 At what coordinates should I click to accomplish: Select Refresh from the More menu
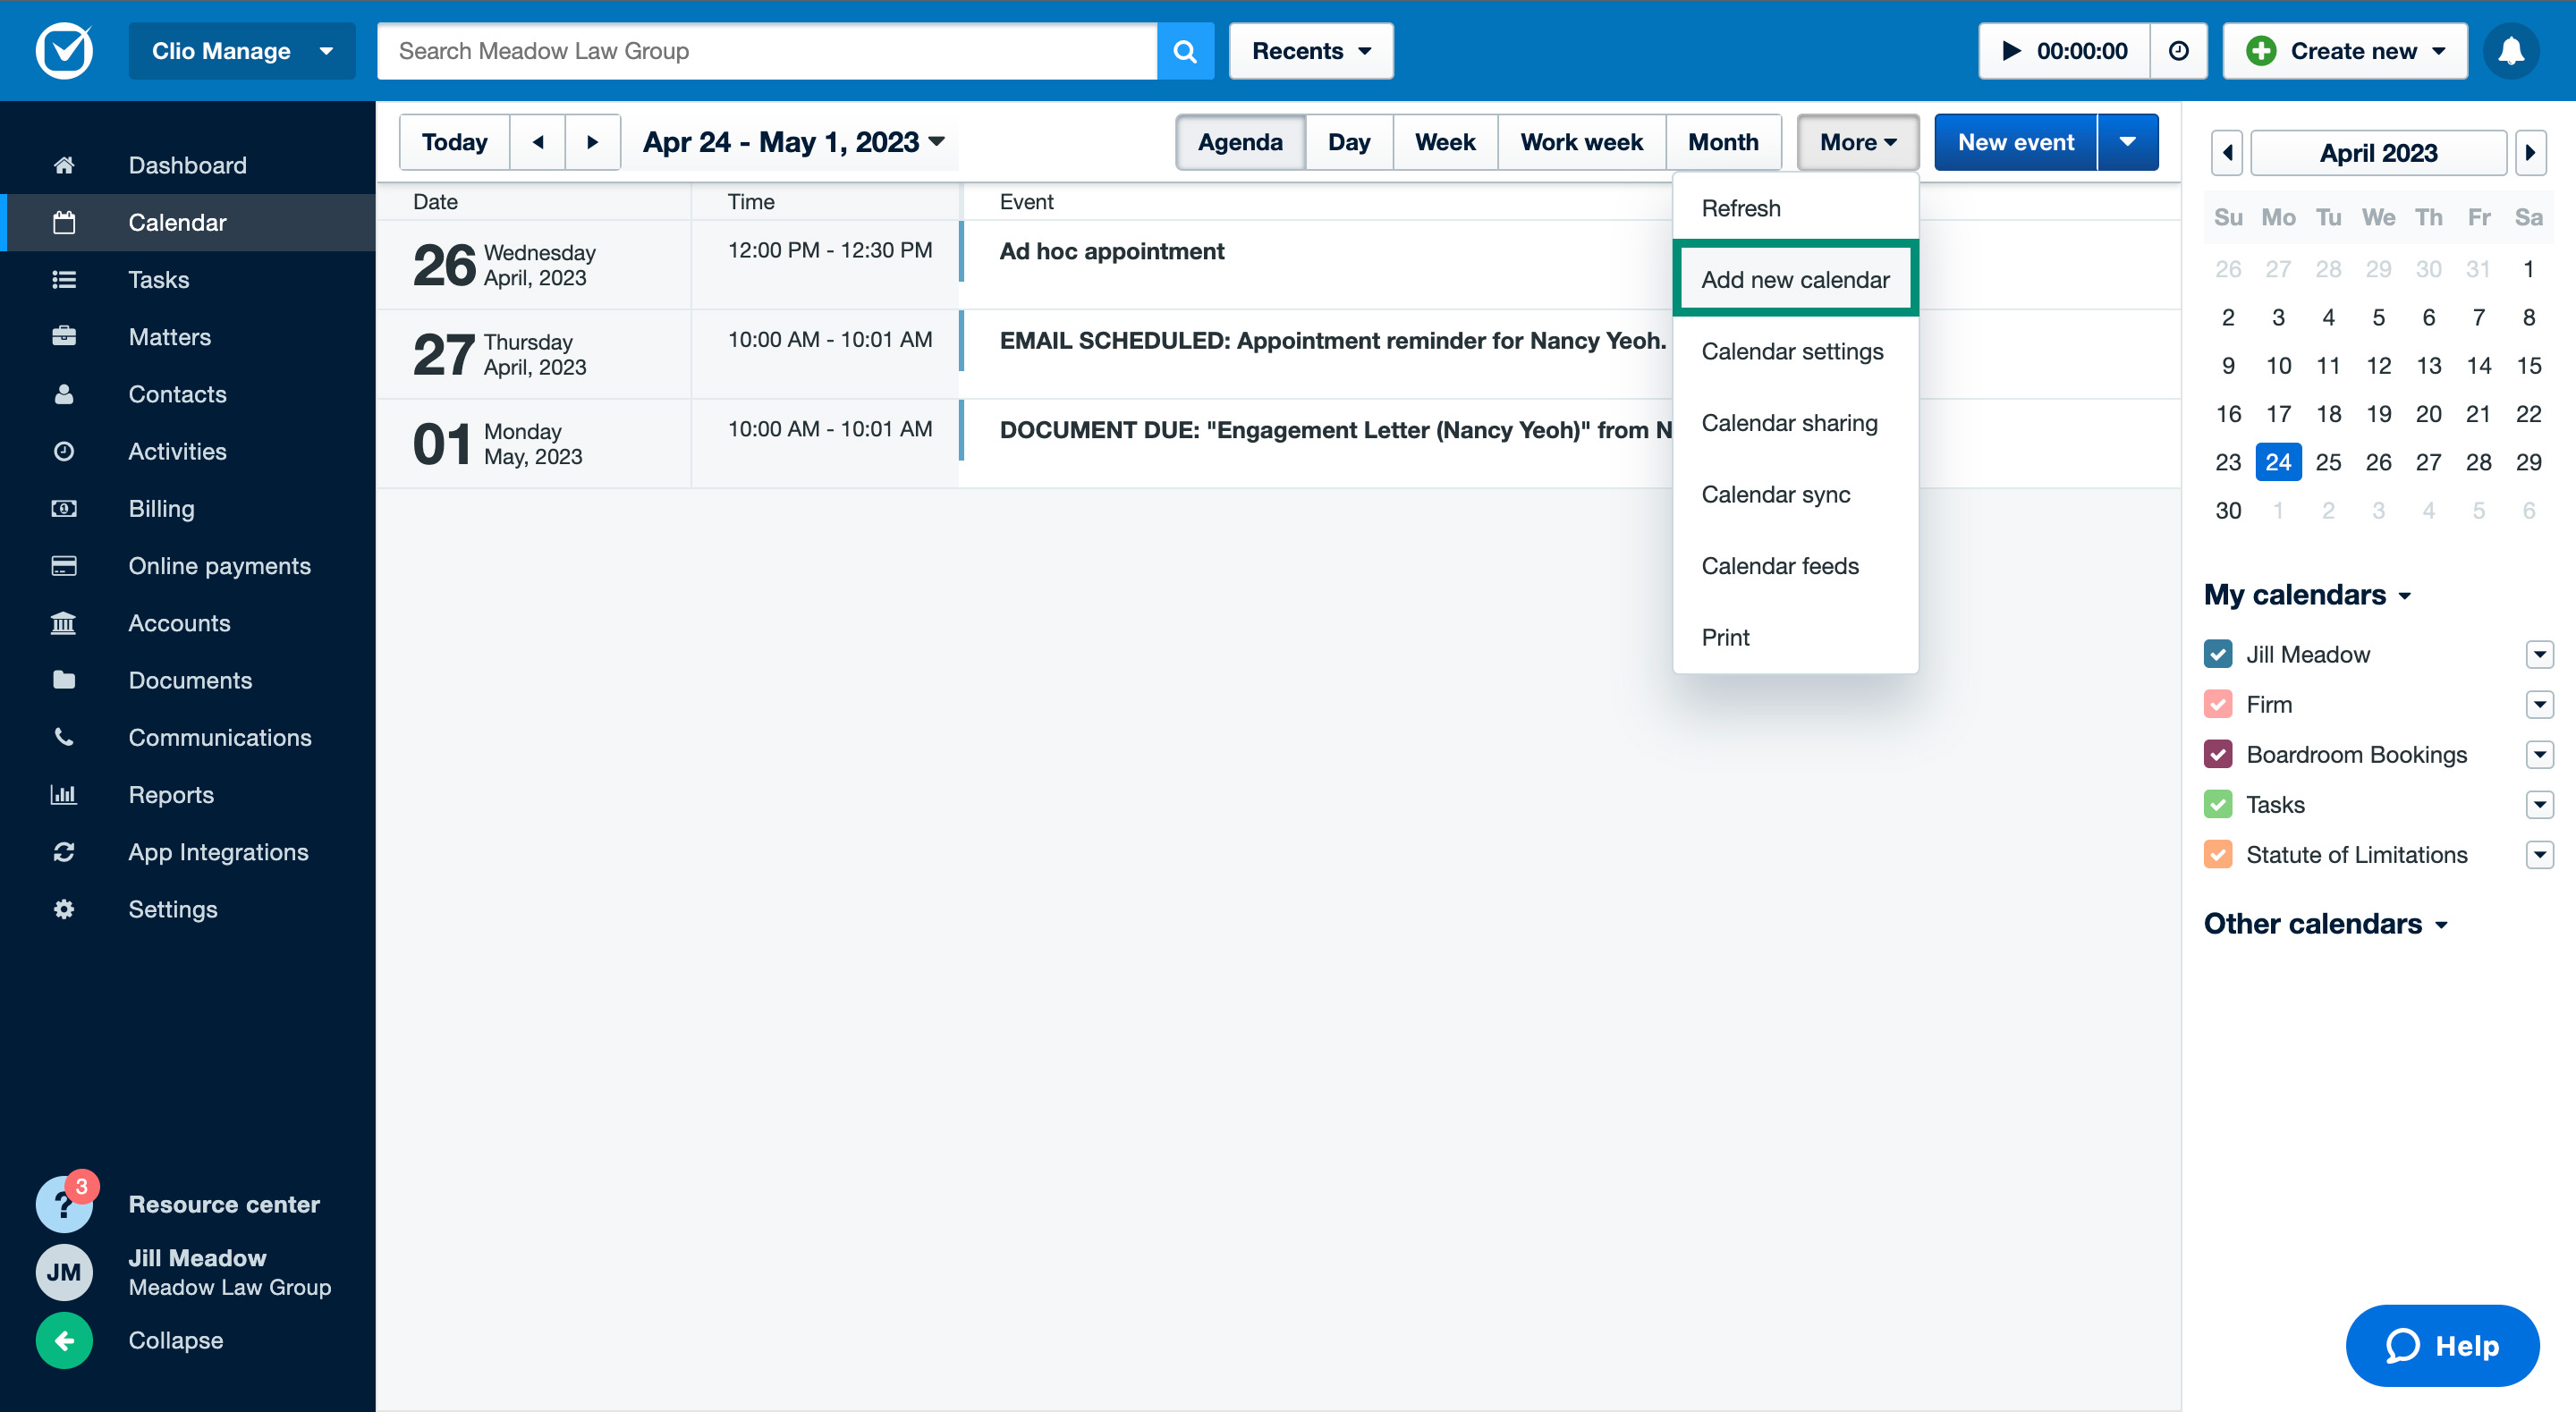point(1795,208)
